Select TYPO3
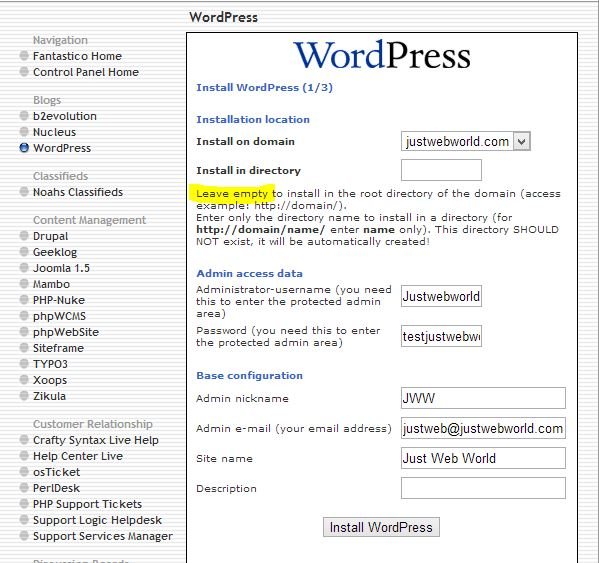This screenshot has height=563, width=599. (50, 364)
